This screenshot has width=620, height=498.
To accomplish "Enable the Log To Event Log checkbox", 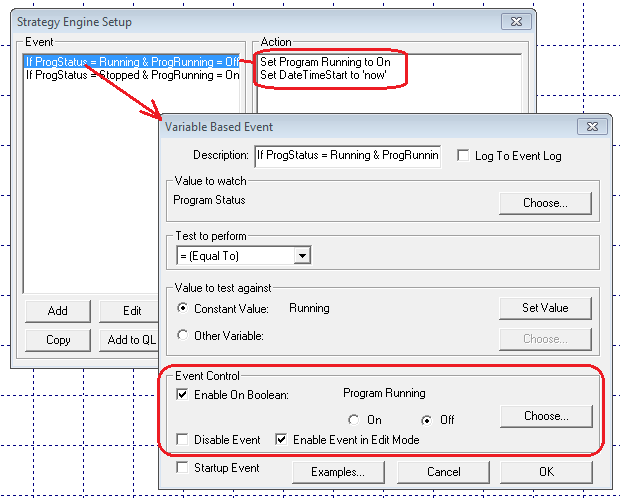I will tap(463, 155).
